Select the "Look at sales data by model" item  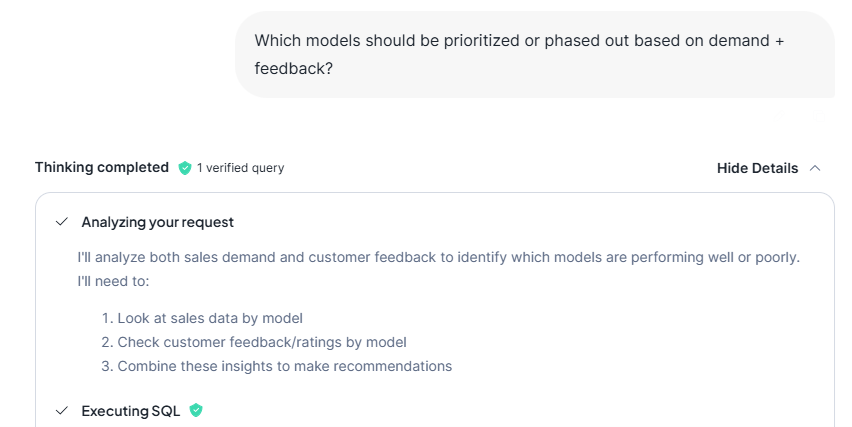point(210,318)
